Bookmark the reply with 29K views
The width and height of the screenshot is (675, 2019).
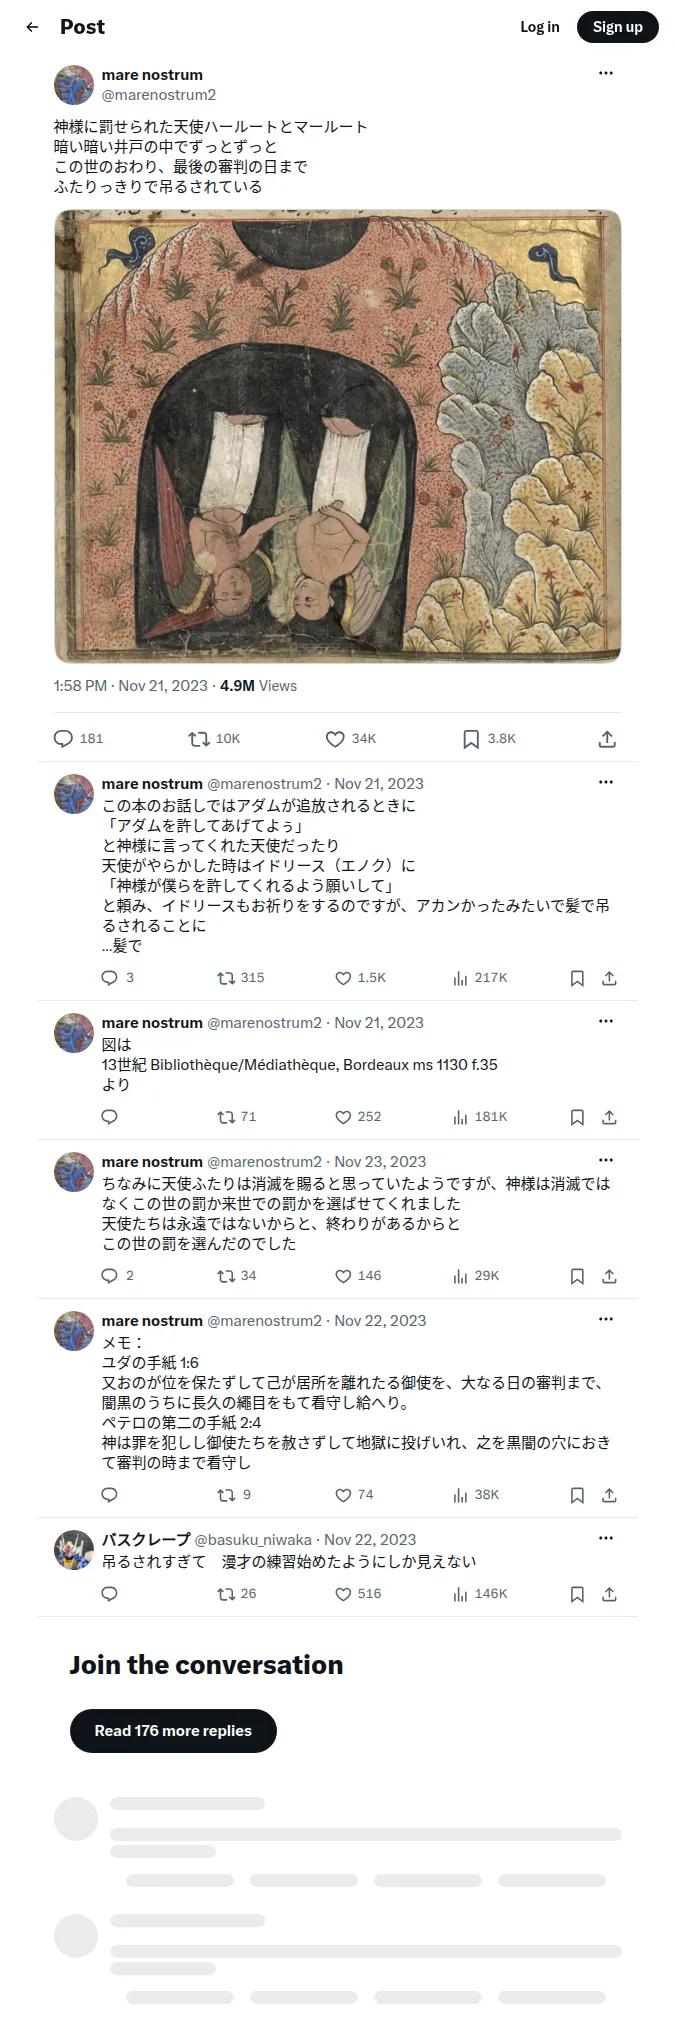pyautogui.click(x=577, y=1276)
